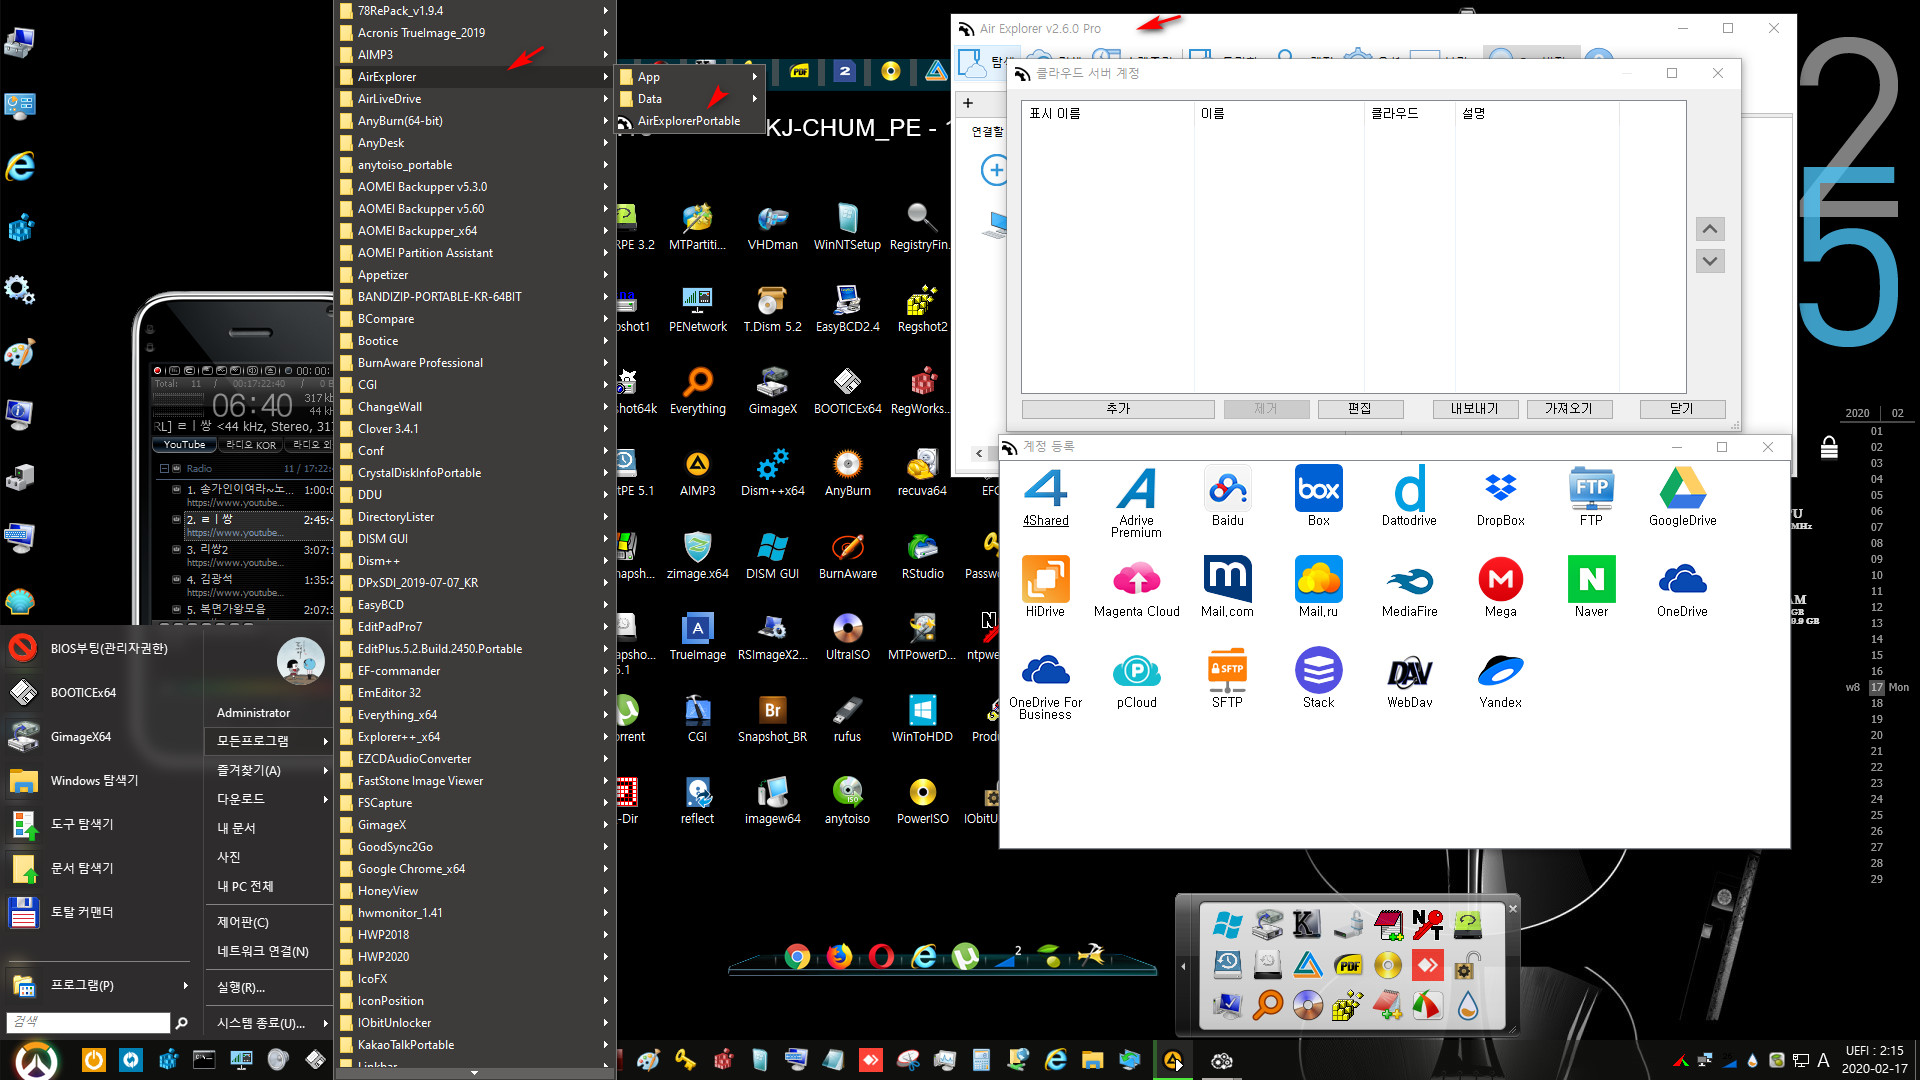1920x1080 pixels.
Task: Expand 즐겨찾기(A) in start menu
Action: click(x=270, y=770)
